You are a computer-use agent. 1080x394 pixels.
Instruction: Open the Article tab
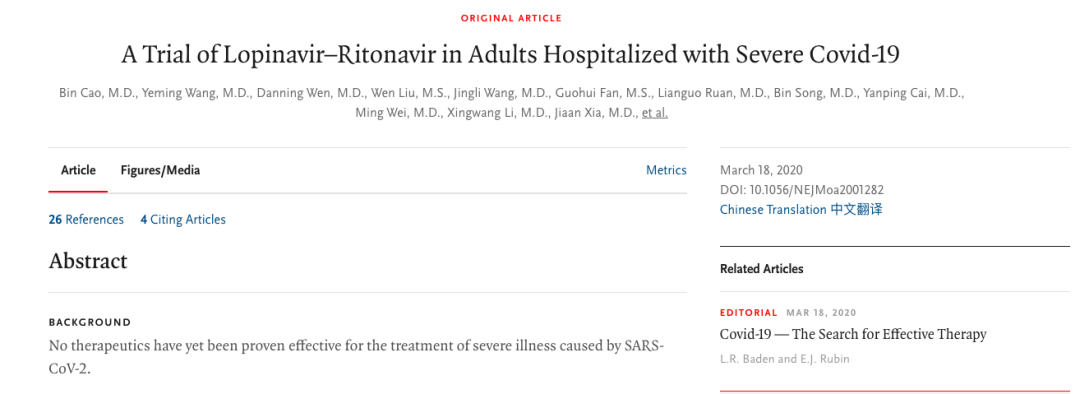78,170
